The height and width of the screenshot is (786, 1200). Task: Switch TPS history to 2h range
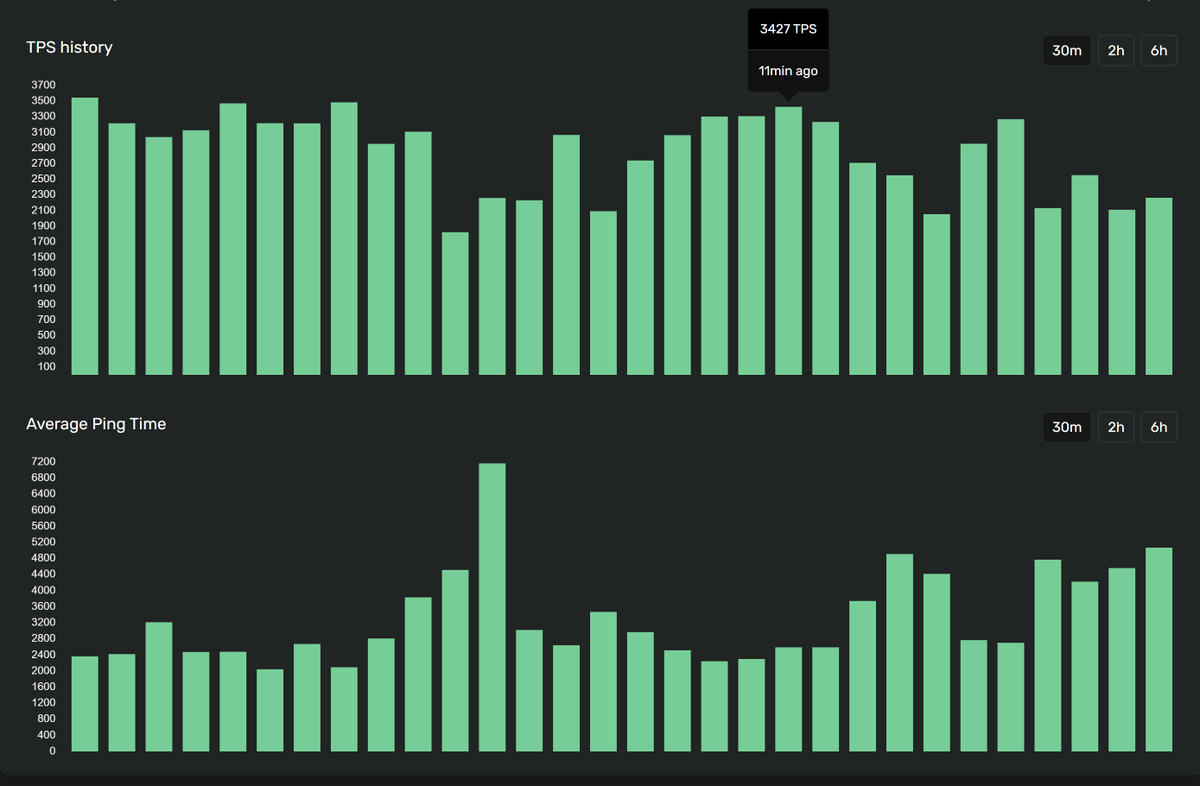(x=1116, y=51)
